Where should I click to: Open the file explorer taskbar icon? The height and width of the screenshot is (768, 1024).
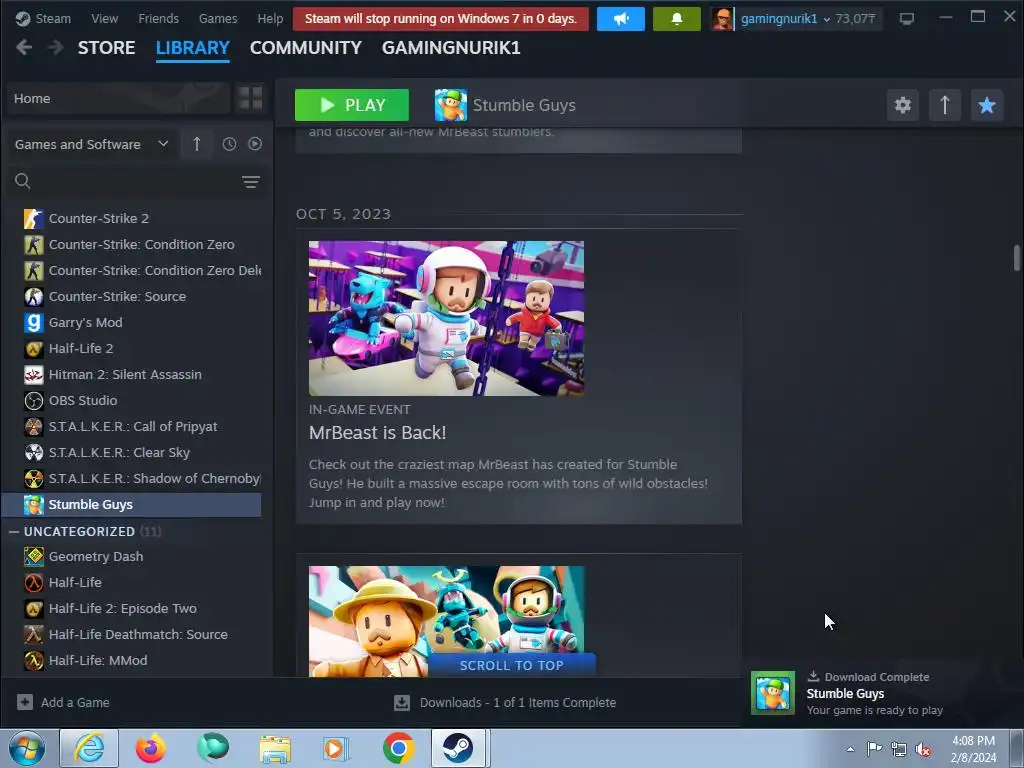click(x=275, y=750)
